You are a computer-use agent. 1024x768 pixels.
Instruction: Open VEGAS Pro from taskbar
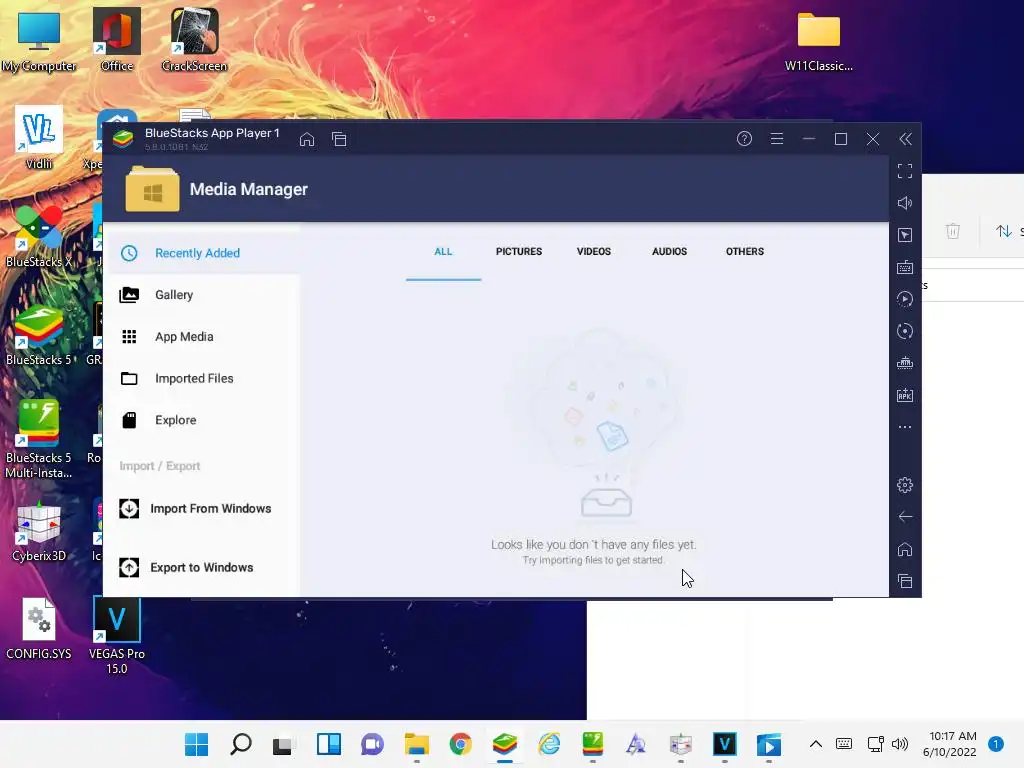coord(724,744)
